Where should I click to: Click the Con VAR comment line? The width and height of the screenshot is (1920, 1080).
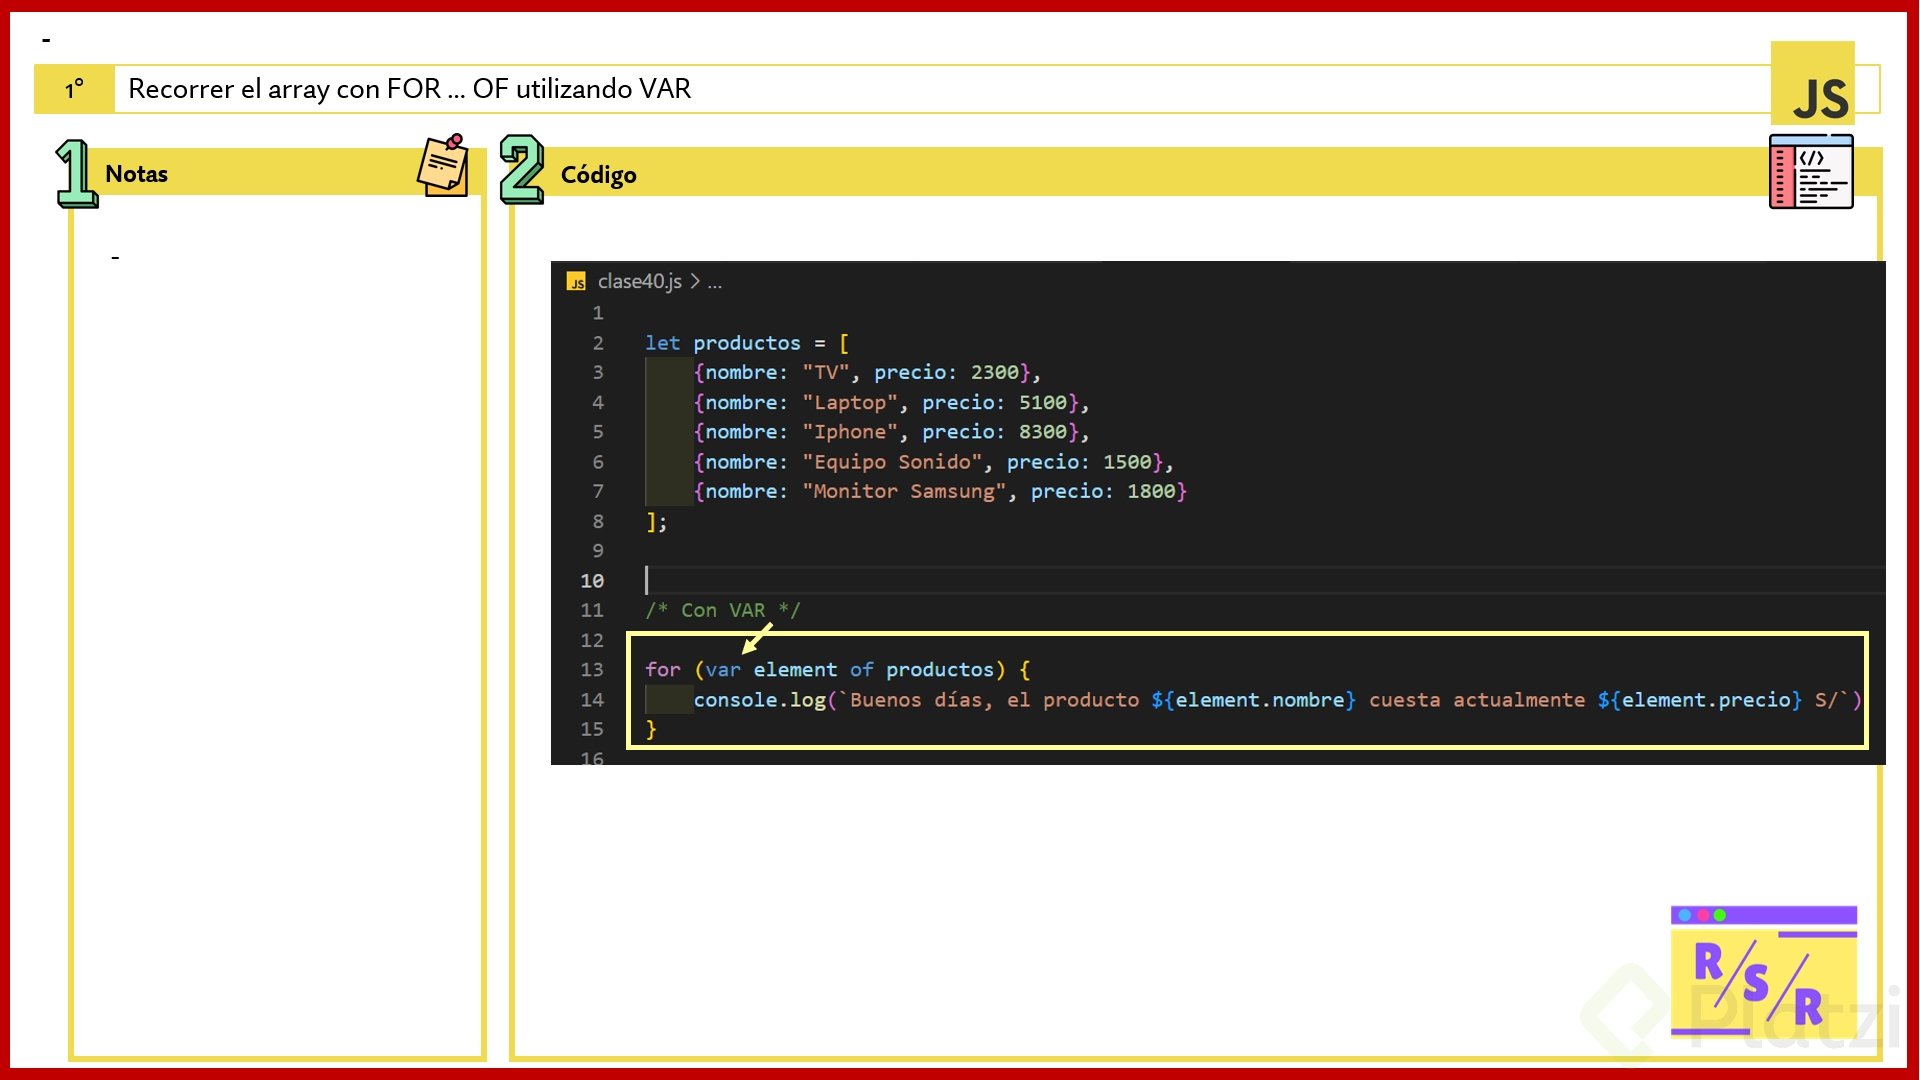click(x=722, y=610)
